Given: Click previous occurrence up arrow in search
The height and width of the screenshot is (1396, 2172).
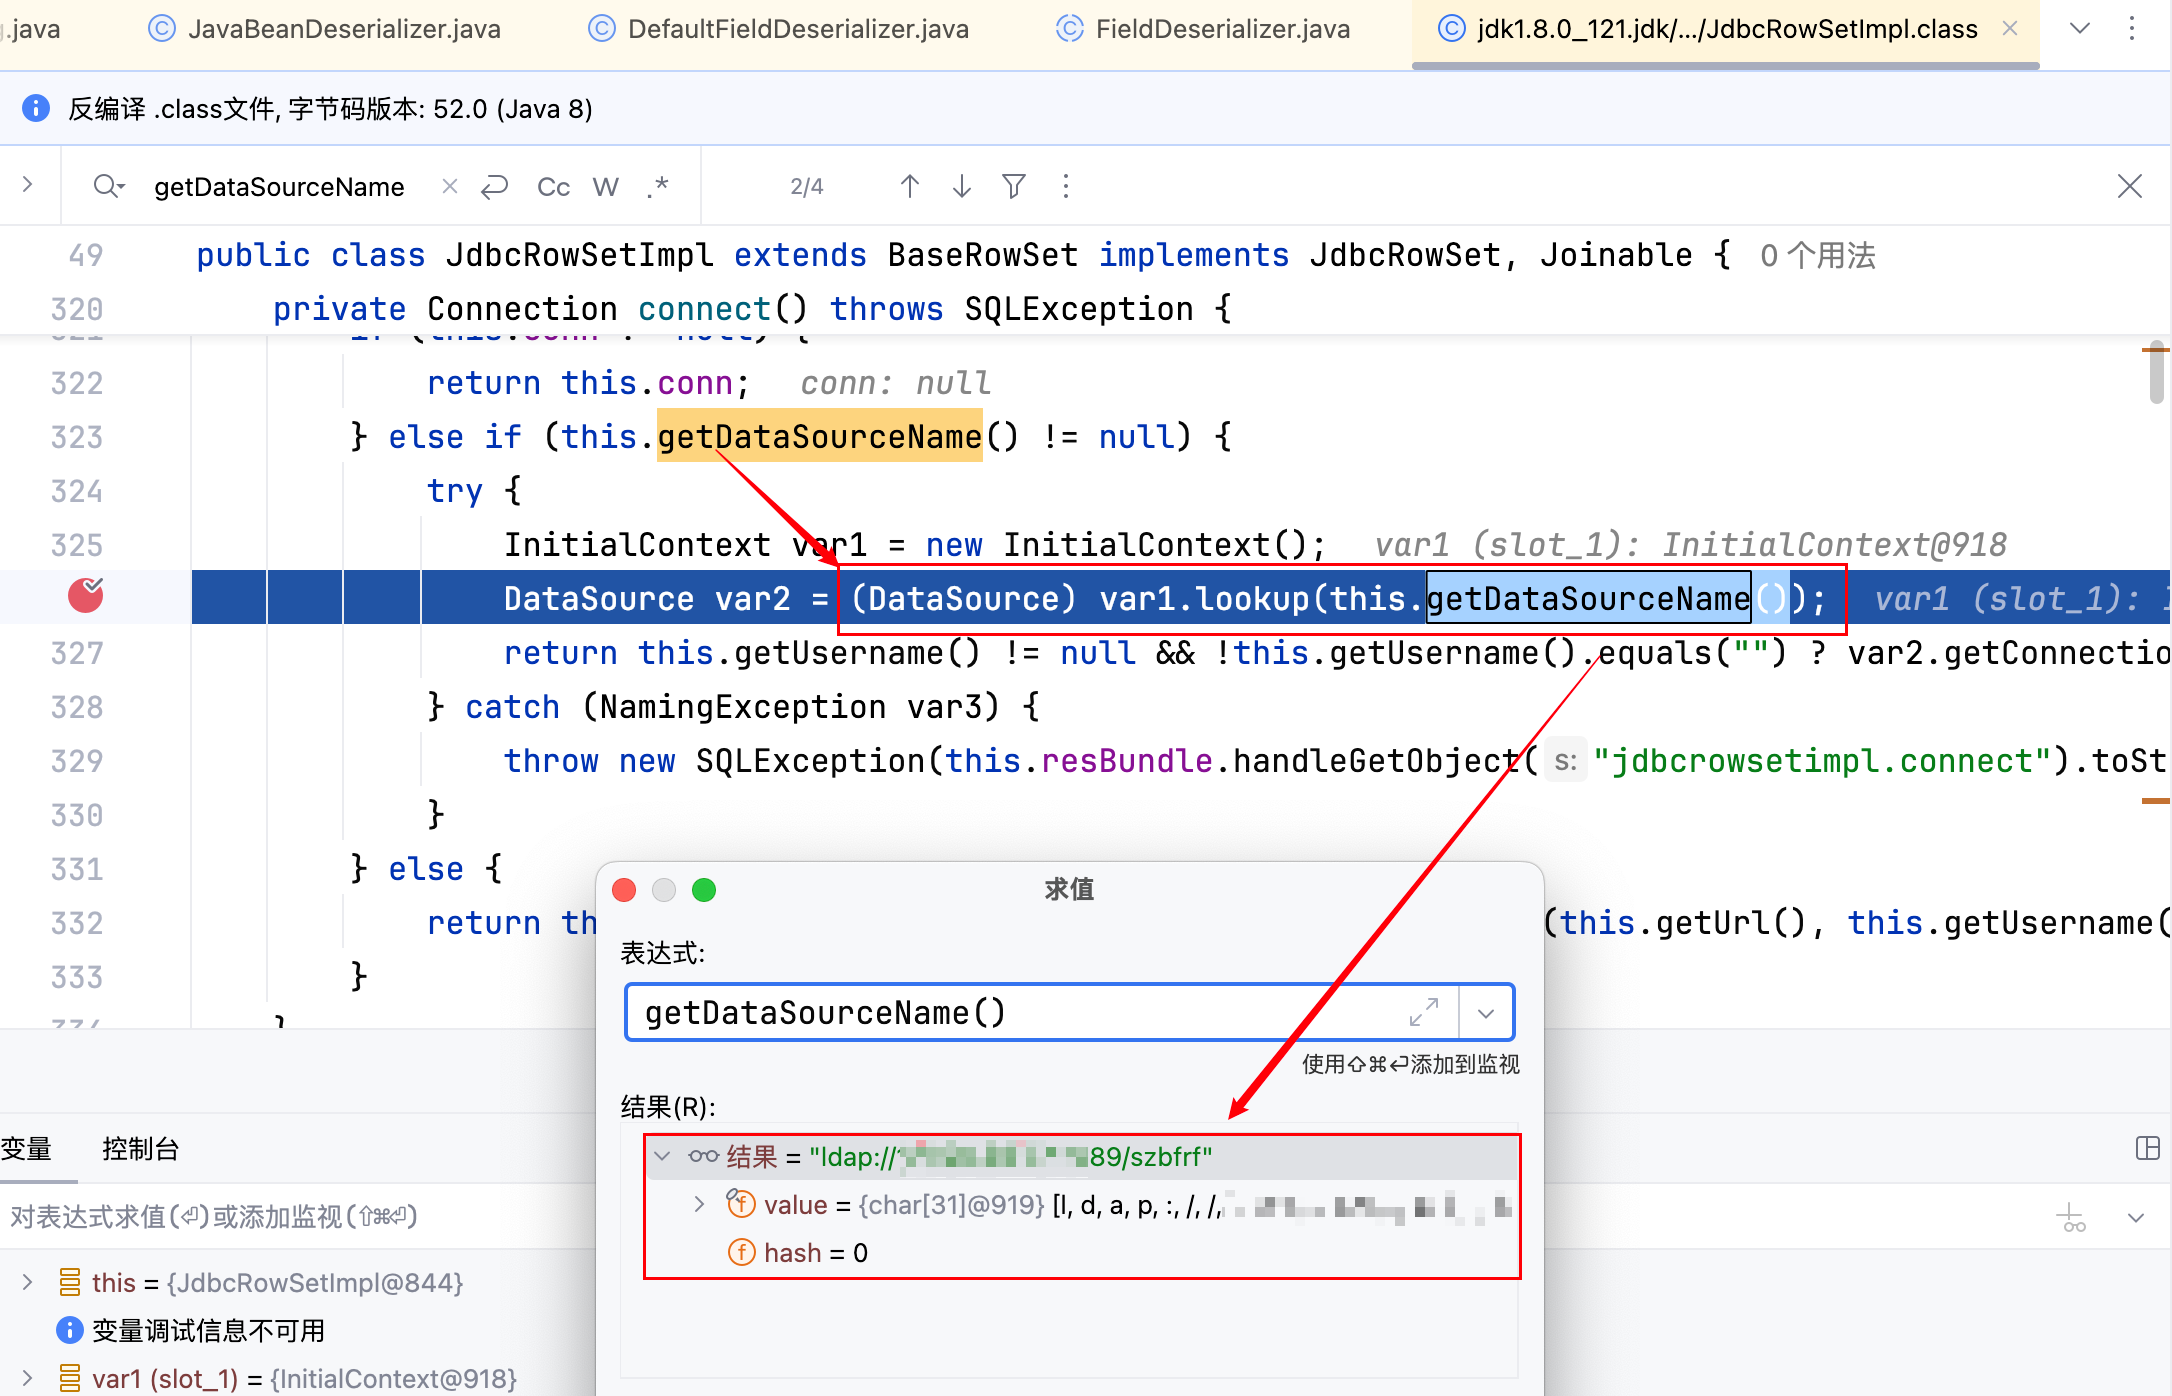Looking at the screenshot, I should (909, 187).
